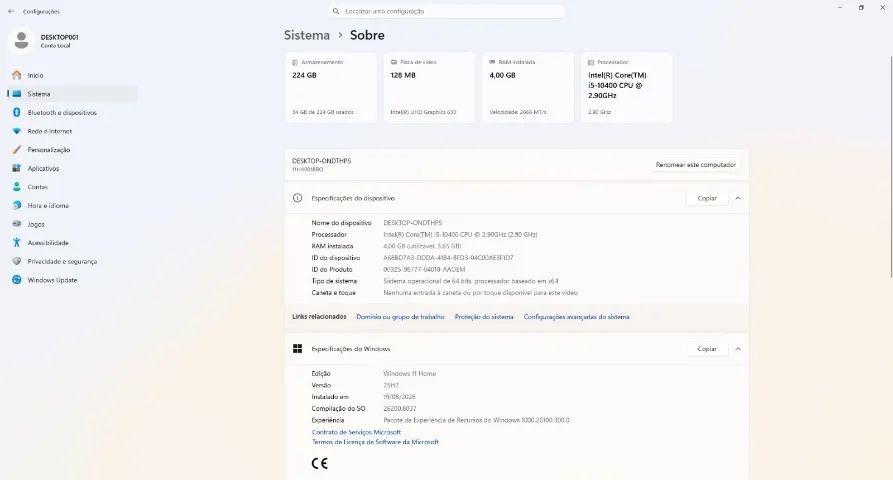The width and height of the screenshot is (893, 480).
Task: Focus the Localizar uma configuração search field
Action: tap(447, 11)
